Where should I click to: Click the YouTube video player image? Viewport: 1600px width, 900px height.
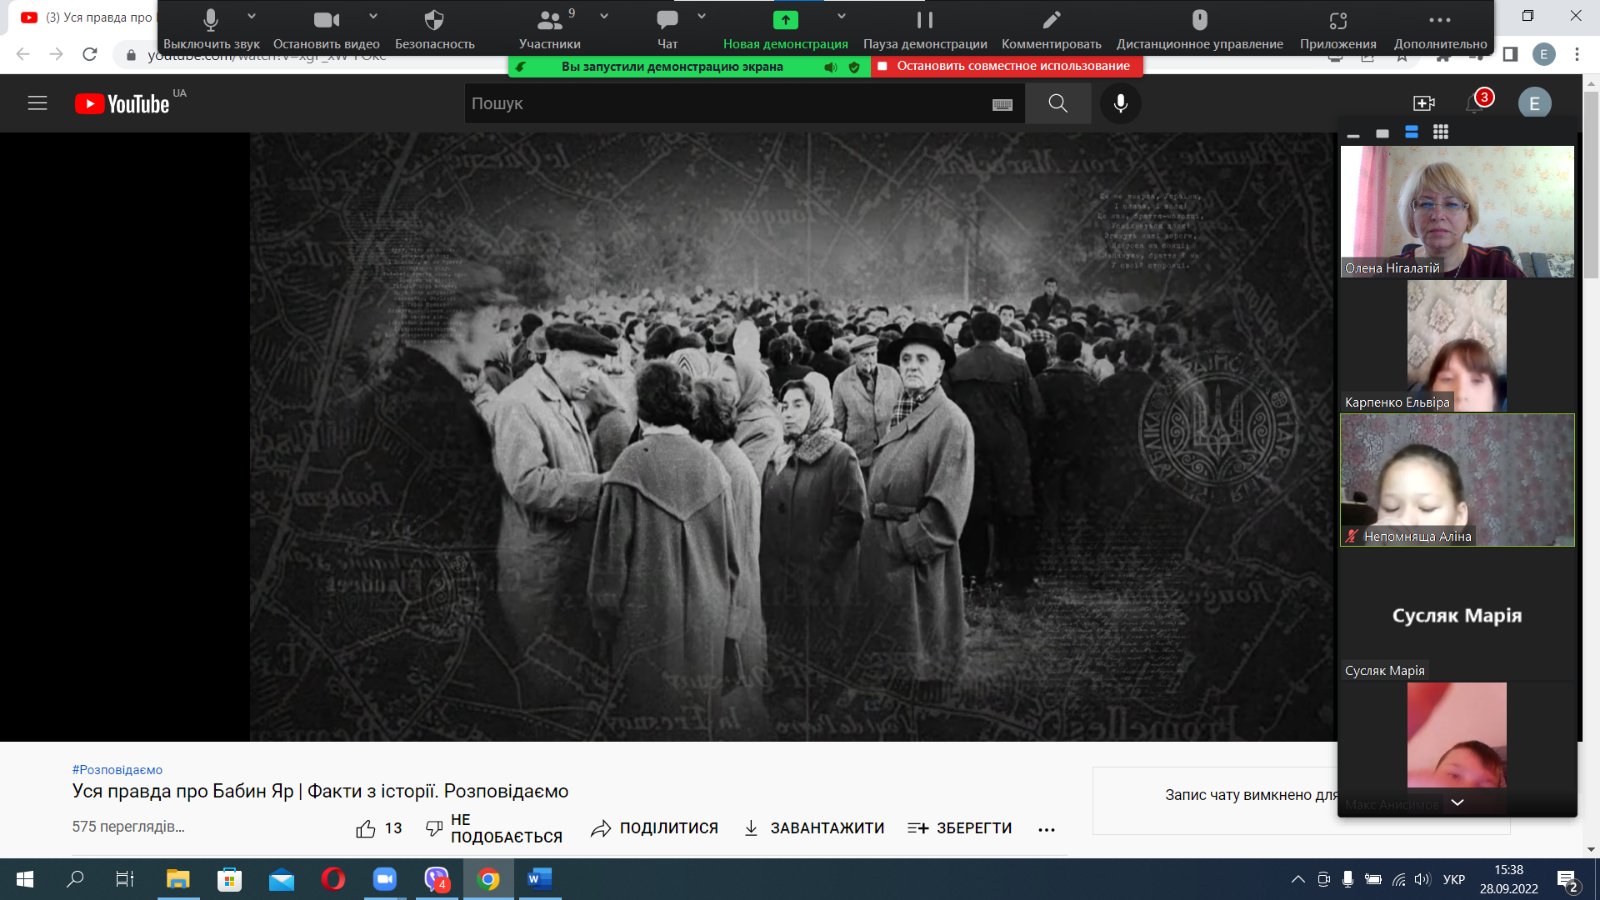point(792,437)
